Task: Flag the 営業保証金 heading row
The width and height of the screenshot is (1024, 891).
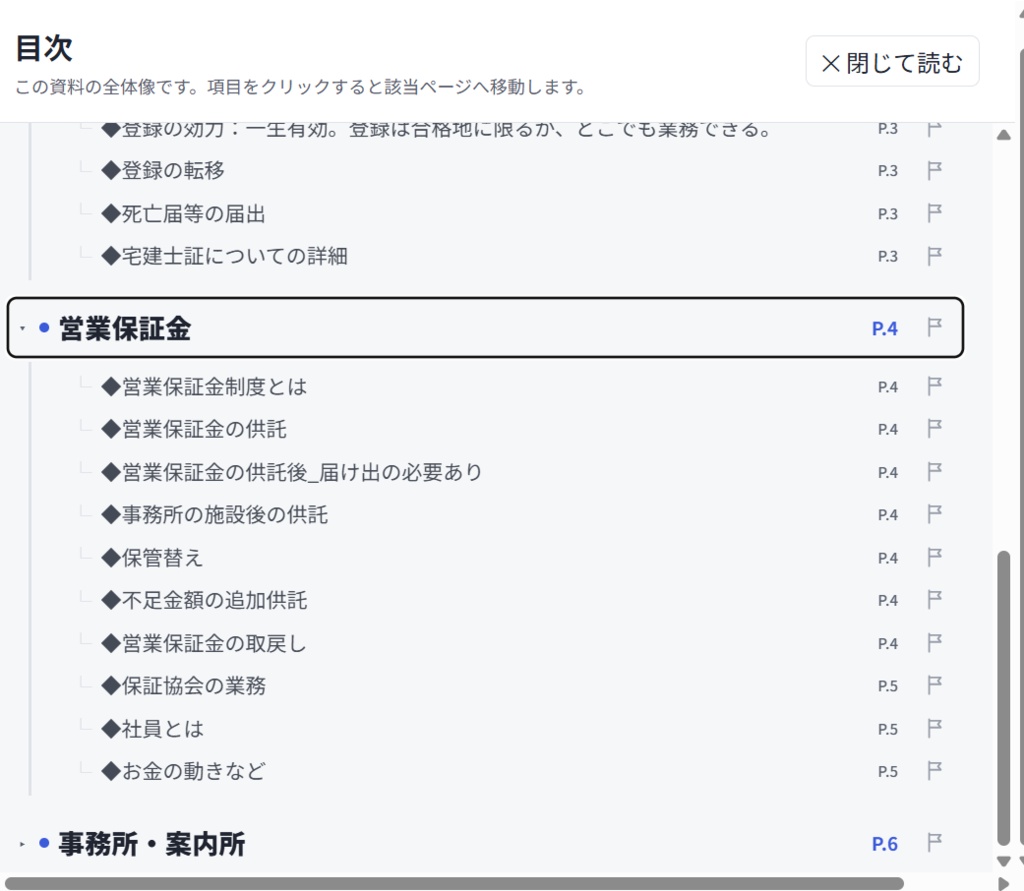Action: click(x=935, y=327)
